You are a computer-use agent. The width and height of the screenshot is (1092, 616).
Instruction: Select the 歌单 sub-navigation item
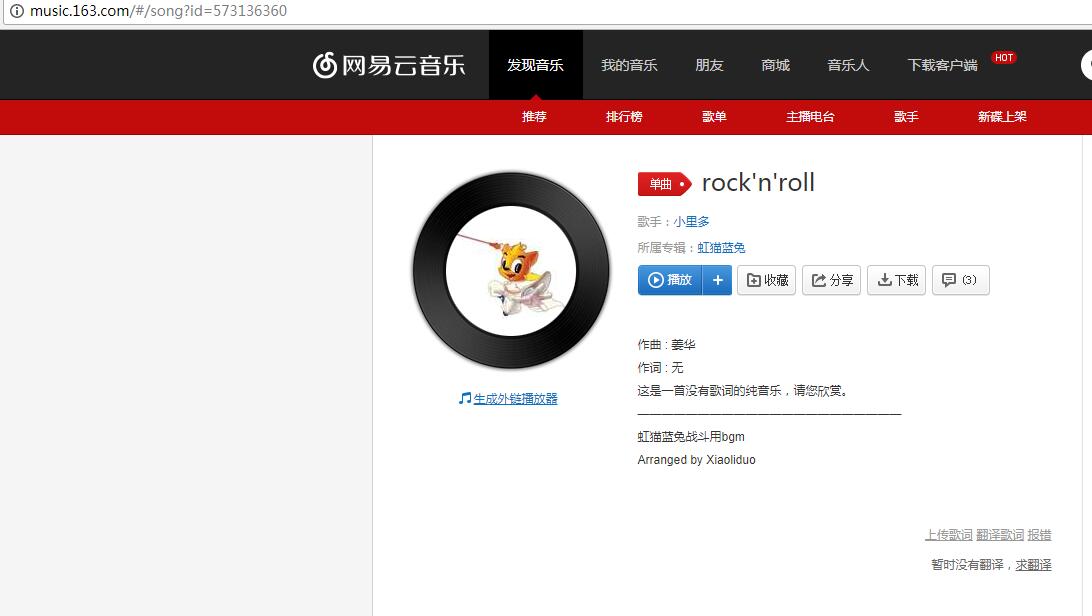point(714,116)
